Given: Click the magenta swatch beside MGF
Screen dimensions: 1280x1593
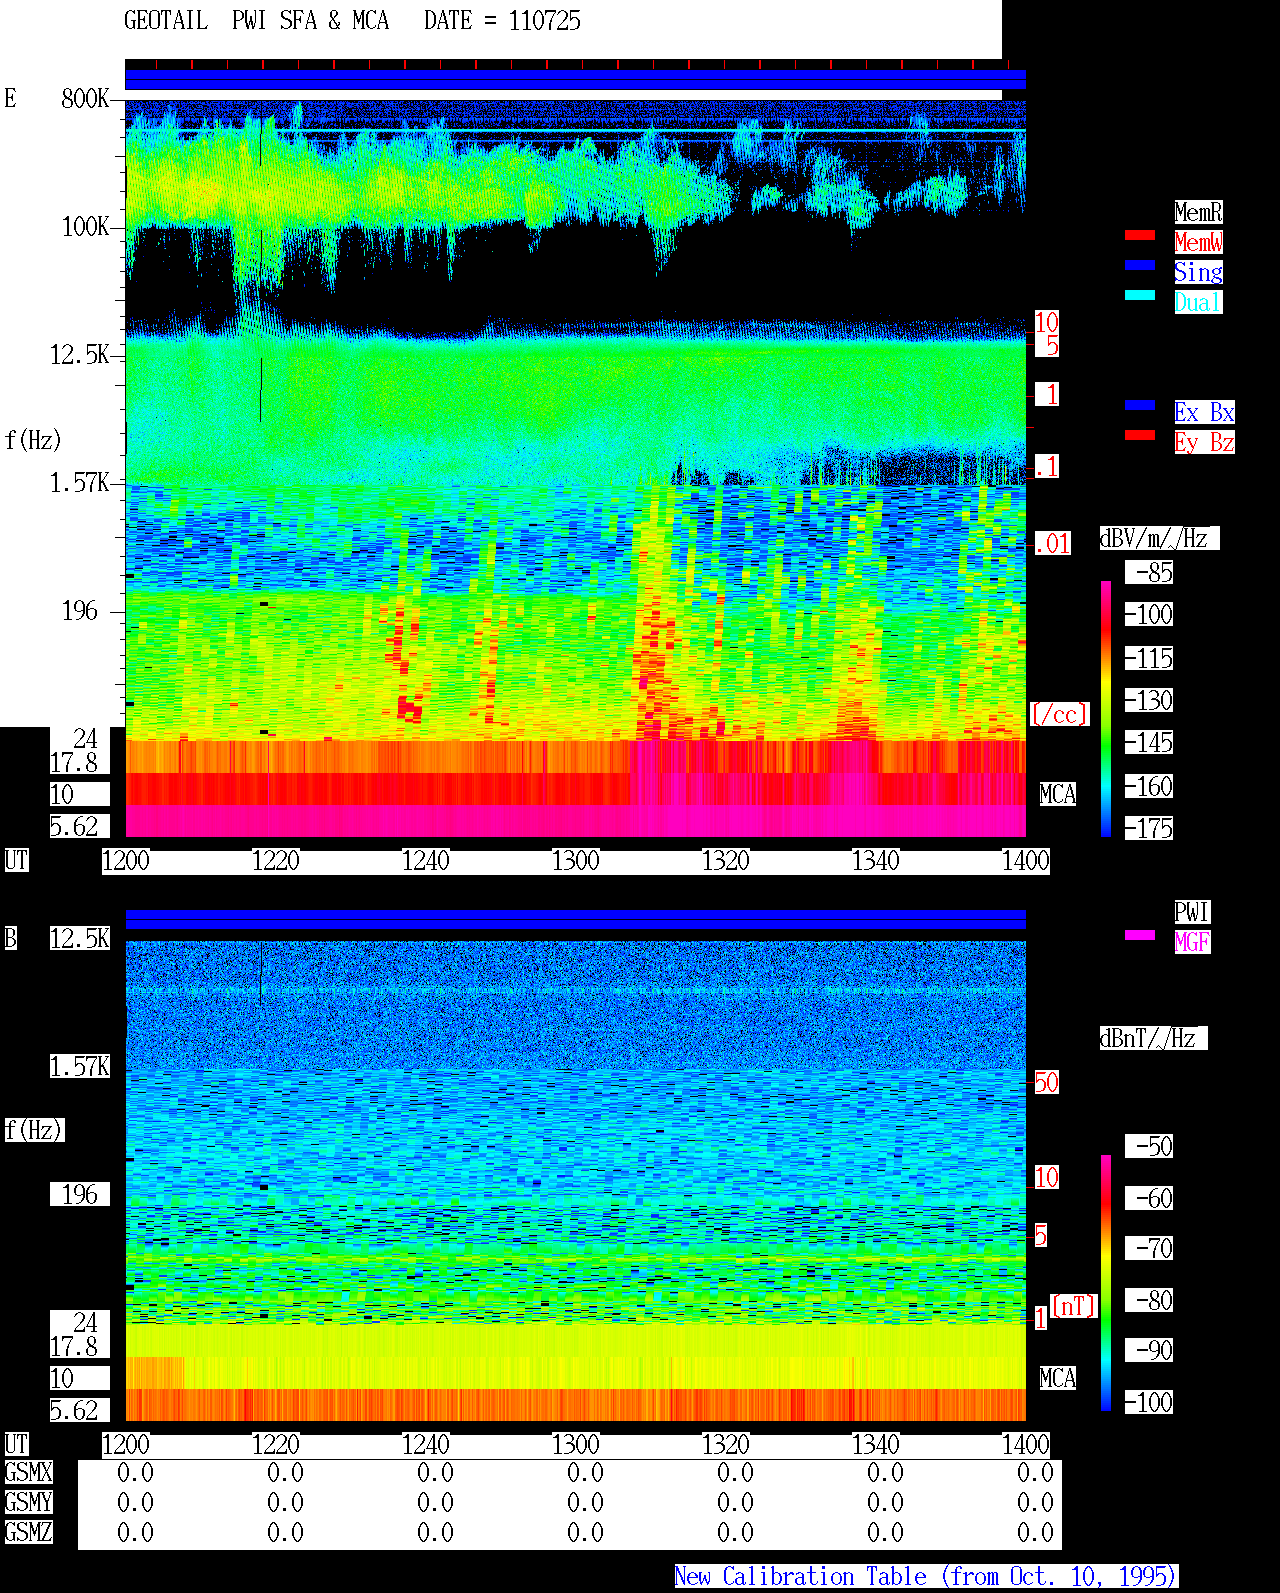Looking at the screenshot, I should point(1140,935).
